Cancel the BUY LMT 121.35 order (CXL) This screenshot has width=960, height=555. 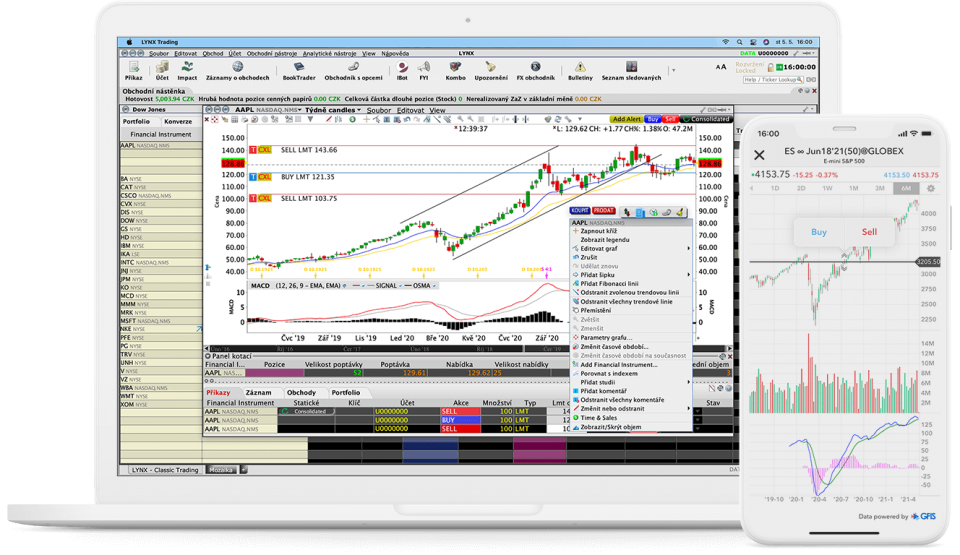[x=264, y=177]
